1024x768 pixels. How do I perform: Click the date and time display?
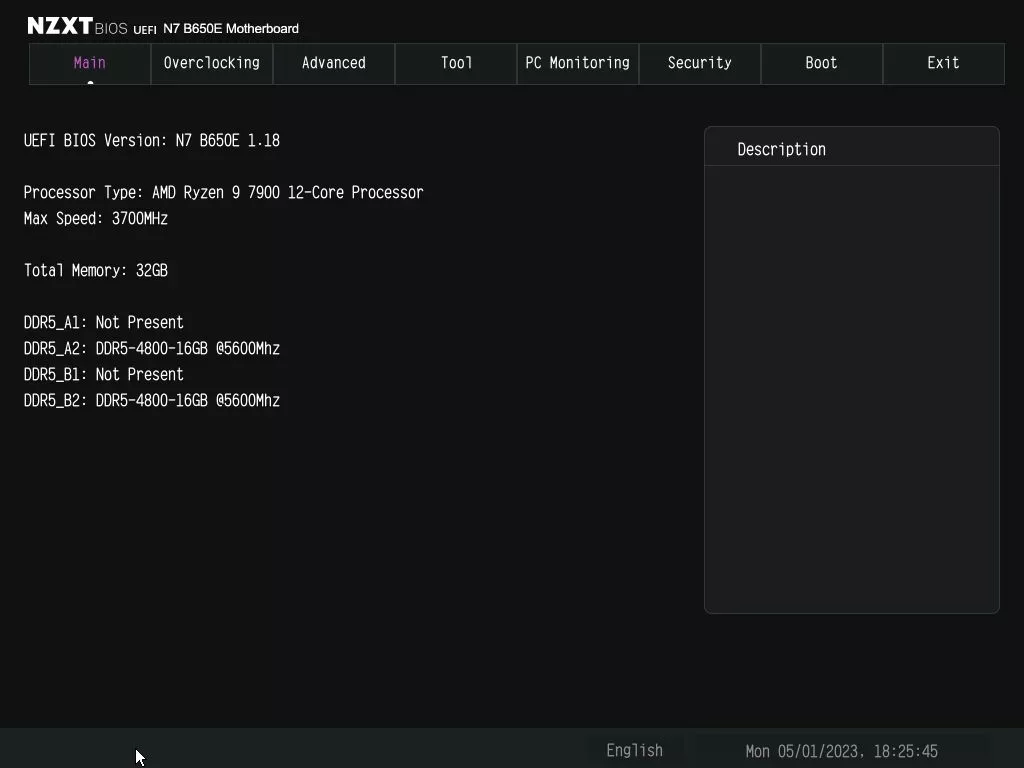point(843,750)
